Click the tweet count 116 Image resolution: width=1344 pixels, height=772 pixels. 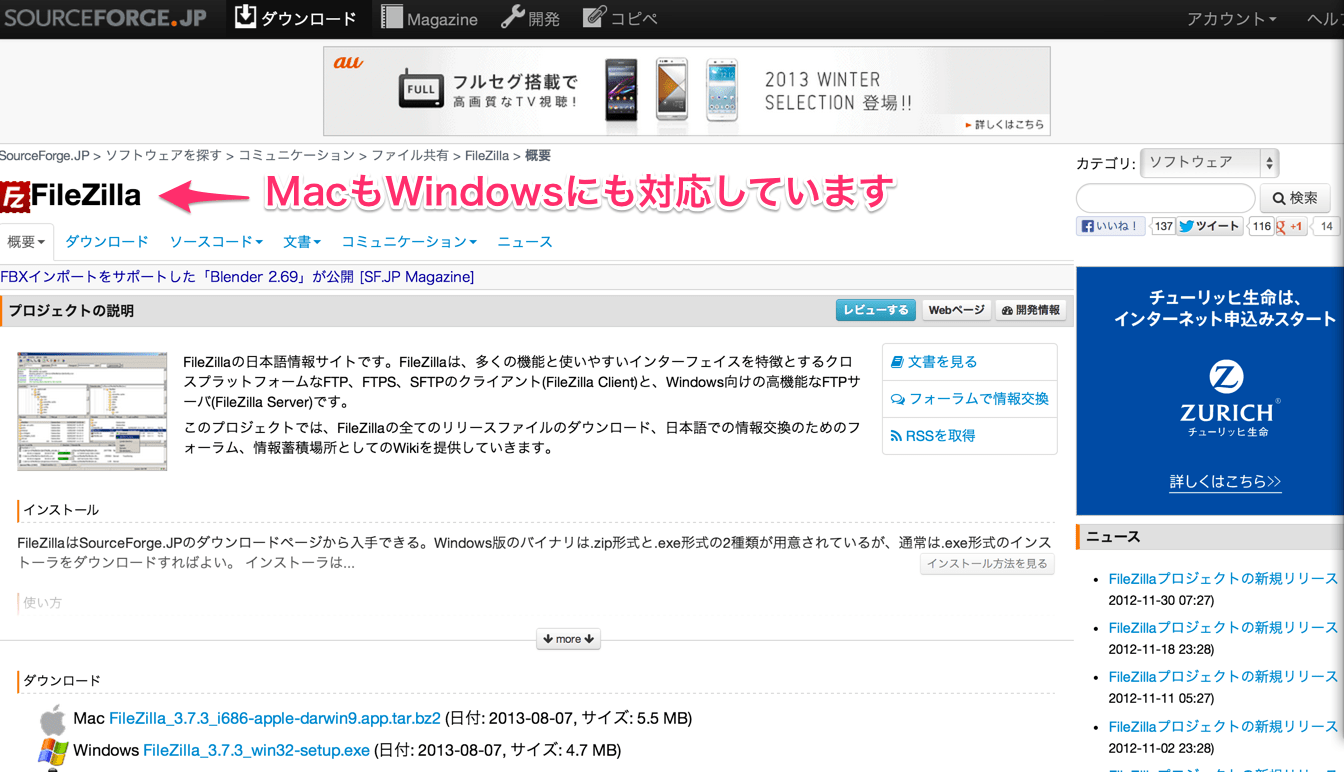[1262, 226]
